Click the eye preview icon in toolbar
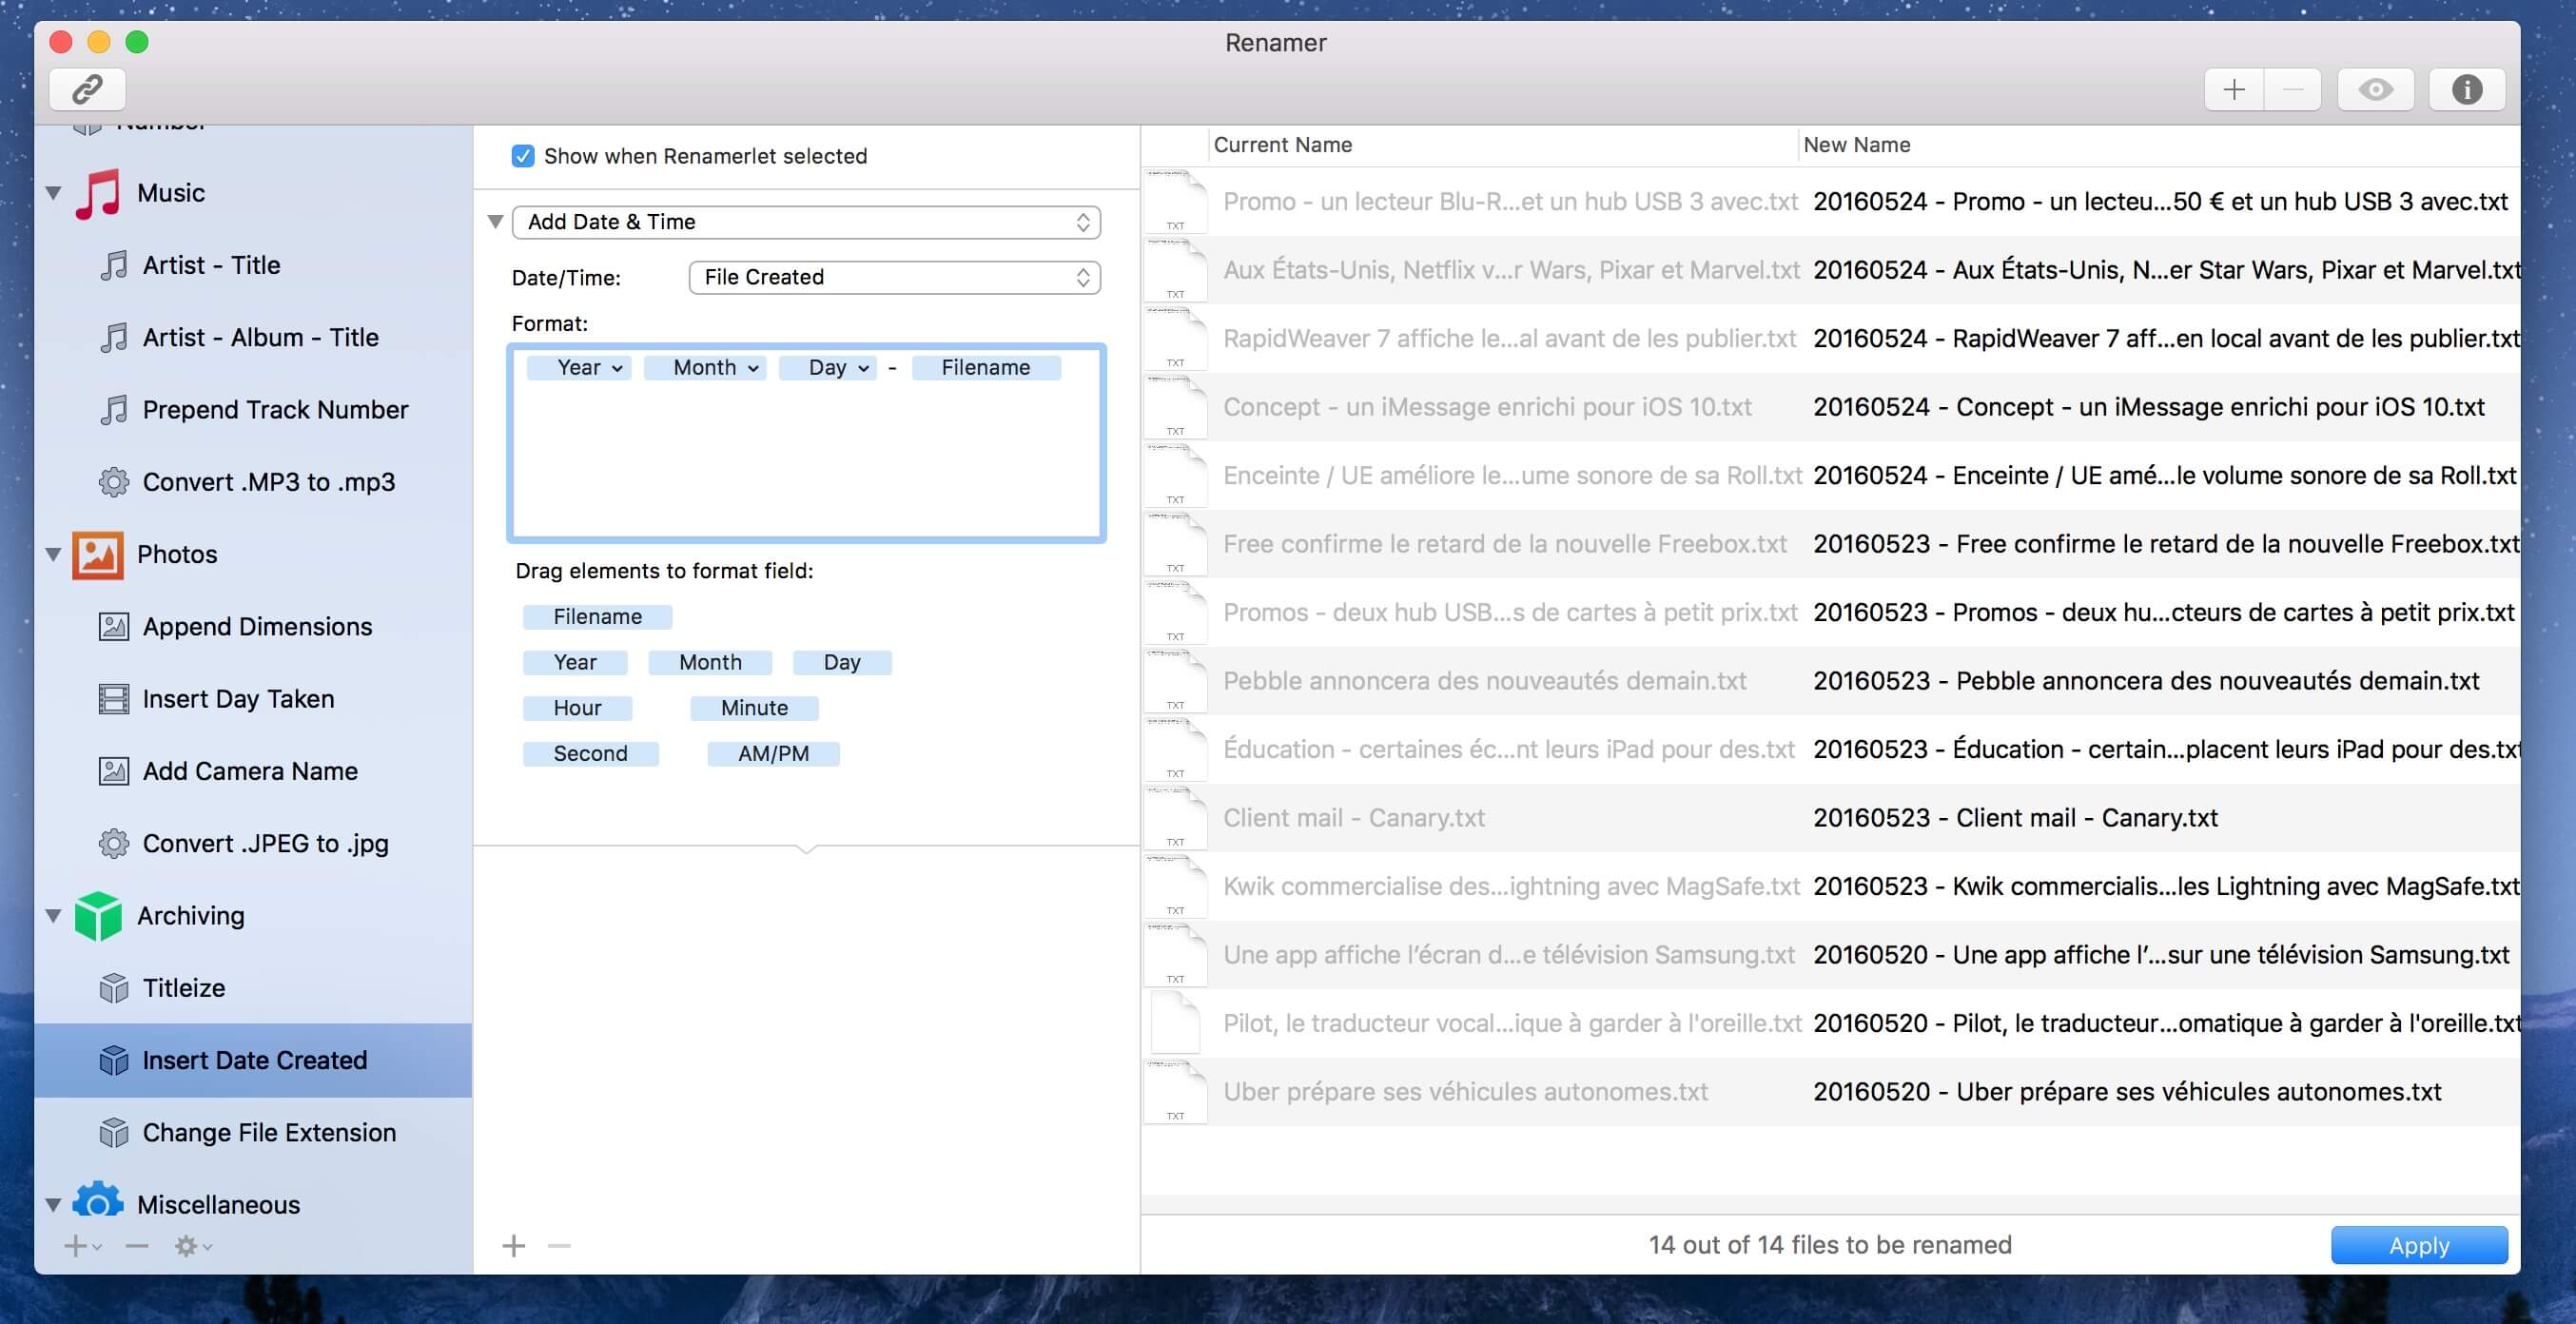 click(2375, 90)
